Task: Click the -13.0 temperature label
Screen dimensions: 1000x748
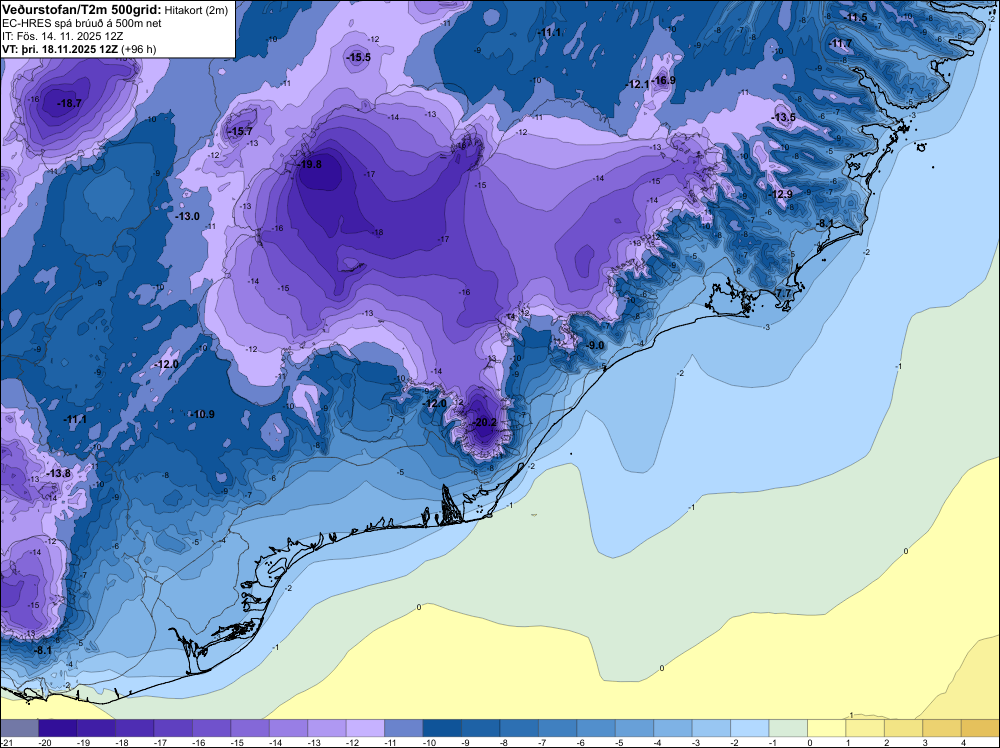Action: 187,217
